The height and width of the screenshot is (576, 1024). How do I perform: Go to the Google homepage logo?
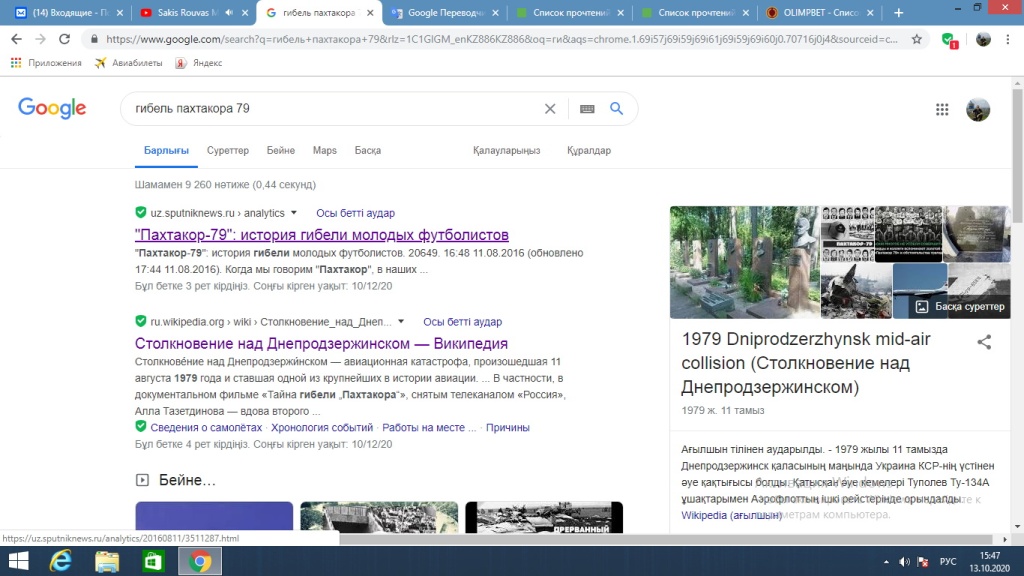click(x=52, y=108)
